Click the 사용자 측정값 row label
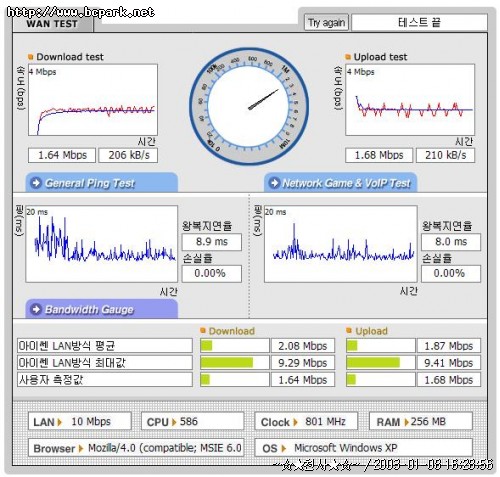This screenshot has height=477, width=500. pos(105,380)
